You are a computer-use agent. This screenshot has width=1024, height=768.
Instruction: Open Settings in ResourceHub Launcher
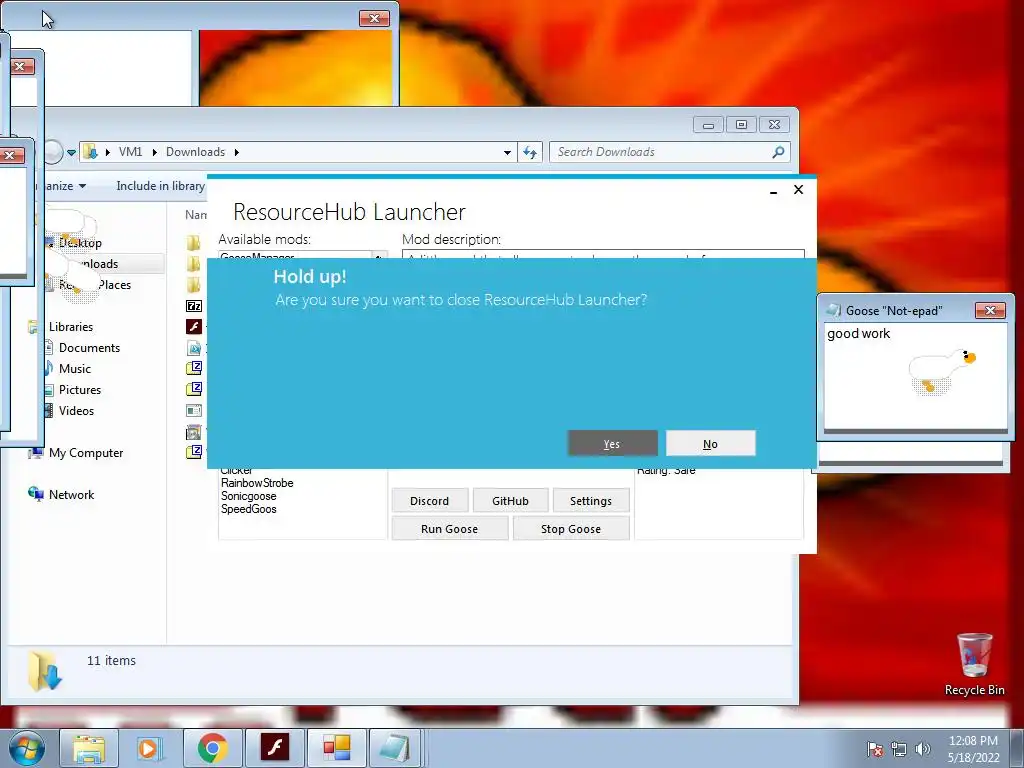(x=591, y=501)
